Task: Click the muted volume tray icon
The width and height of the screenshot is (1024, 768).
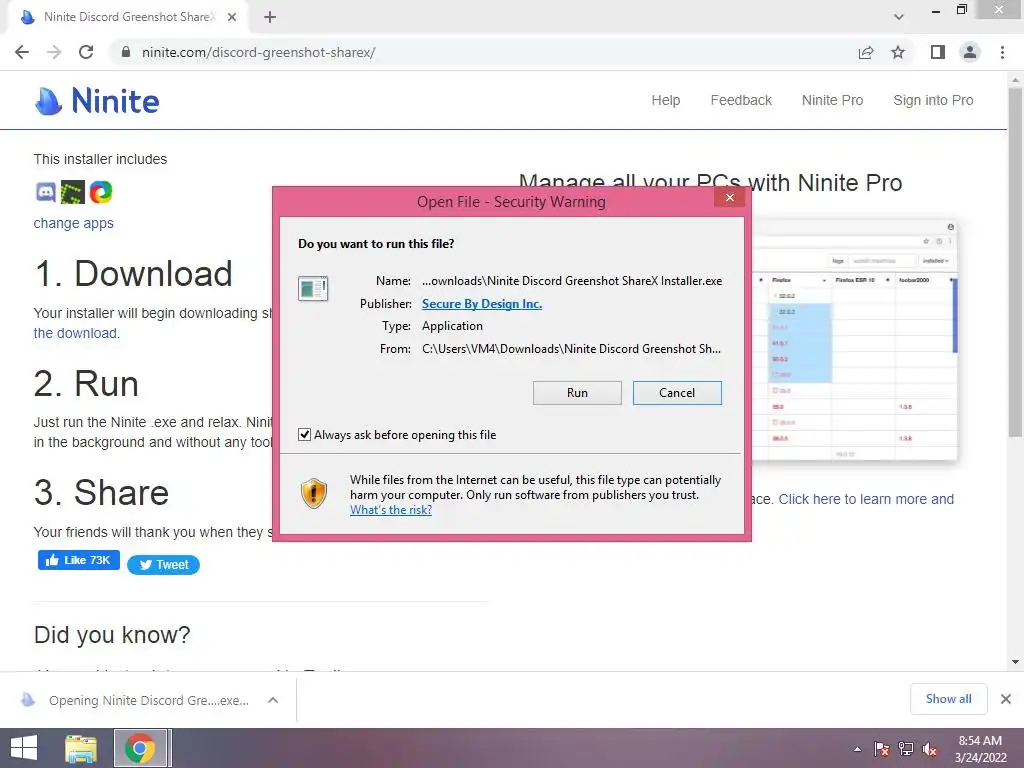Action: pos(930,749)
